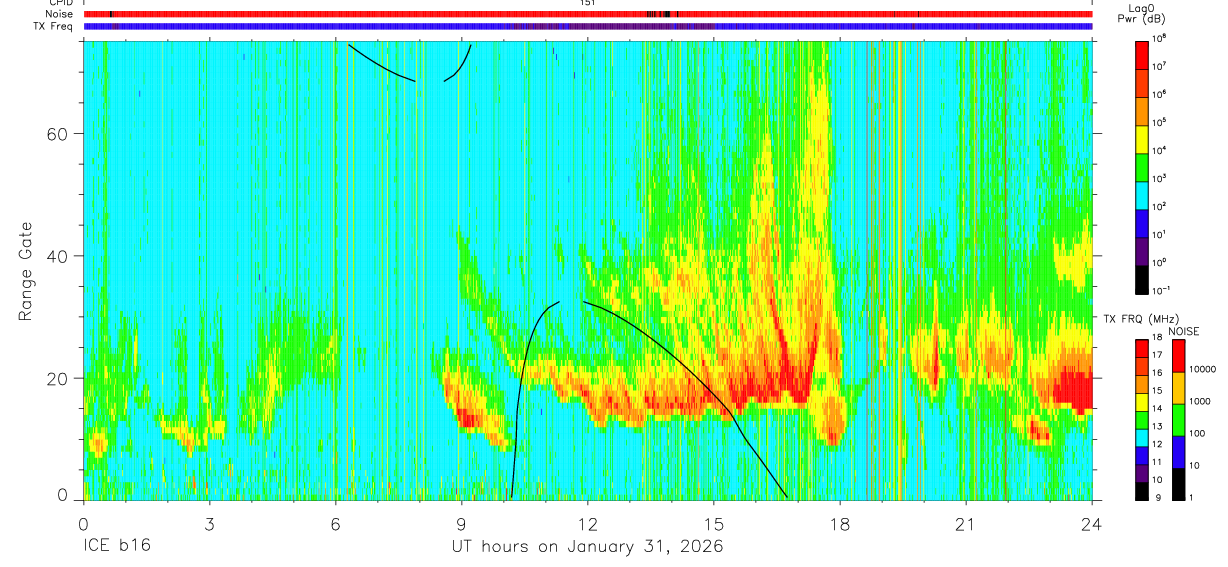Screen dimensions: 1228x567
Task: Click the '9' label on TX FRQ colorbar
Action: 1156,496
